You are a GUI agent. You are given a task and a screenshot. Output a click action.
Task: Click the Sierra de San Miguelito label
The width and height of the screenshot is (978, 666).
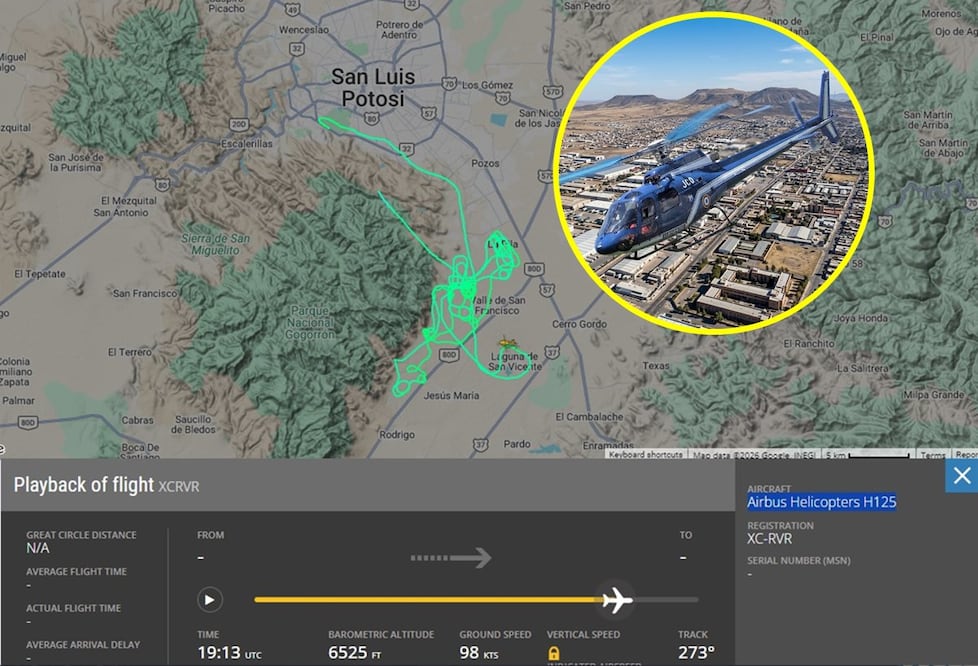215,244
